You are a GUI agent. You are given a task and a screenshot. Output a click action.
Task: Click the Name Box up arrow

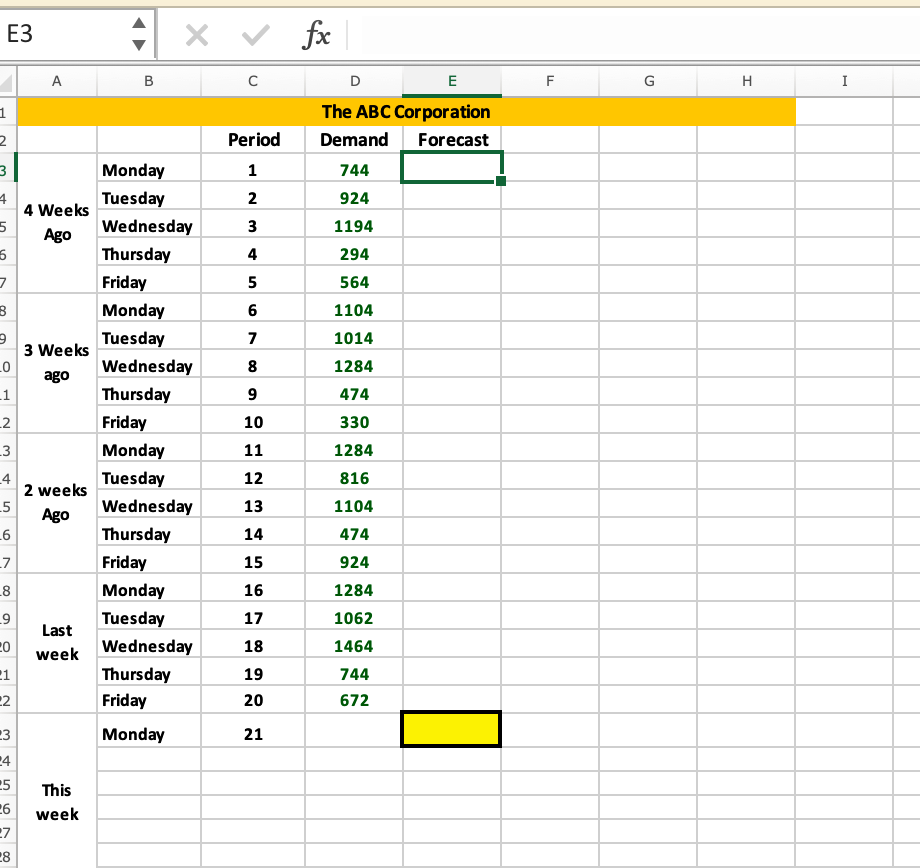(x=140, y=23)
